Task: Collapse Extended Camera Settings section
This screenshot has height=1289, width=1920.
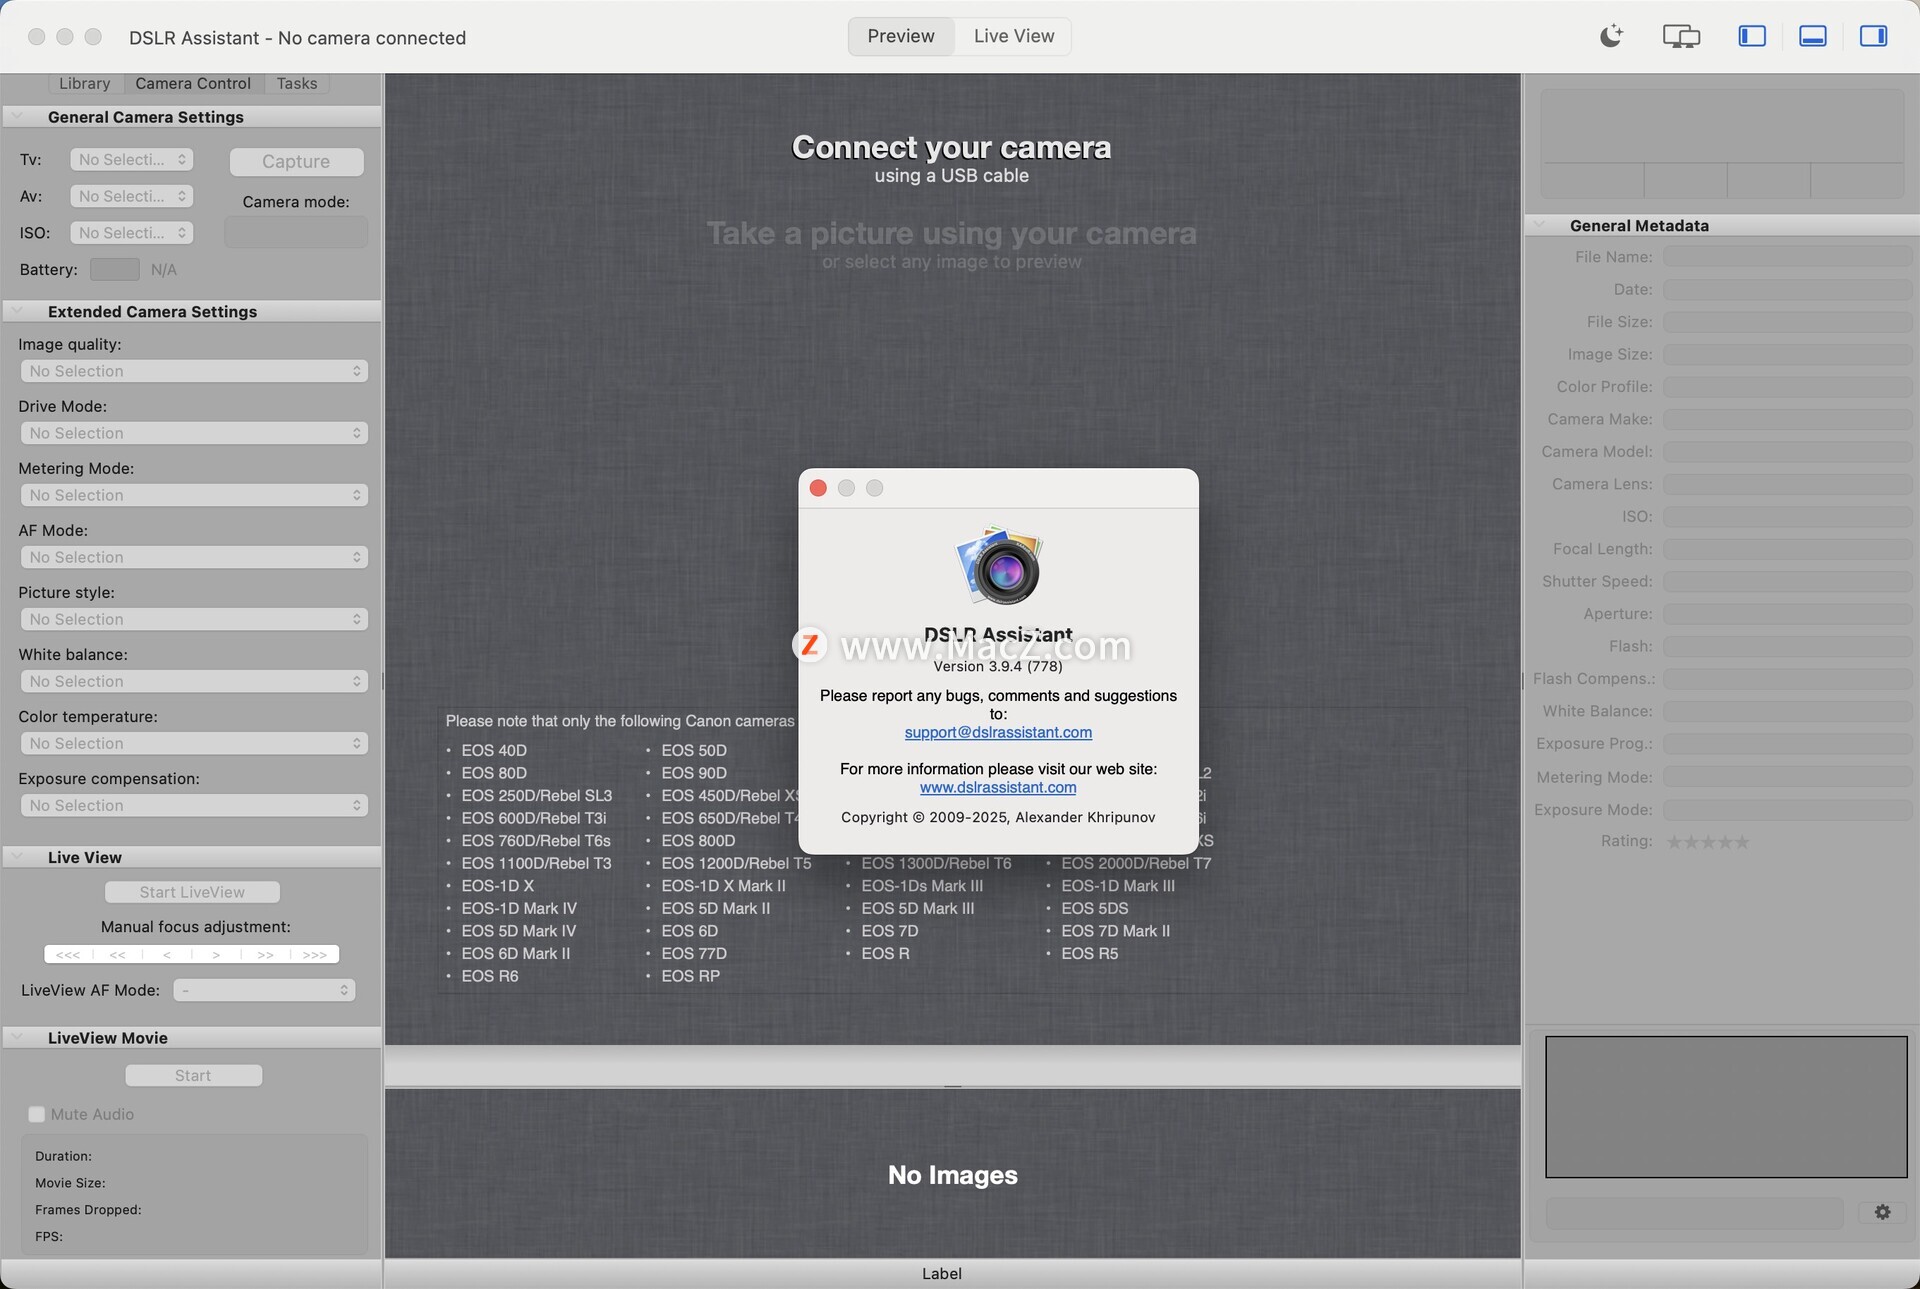Action: click(x=17, y=312)
